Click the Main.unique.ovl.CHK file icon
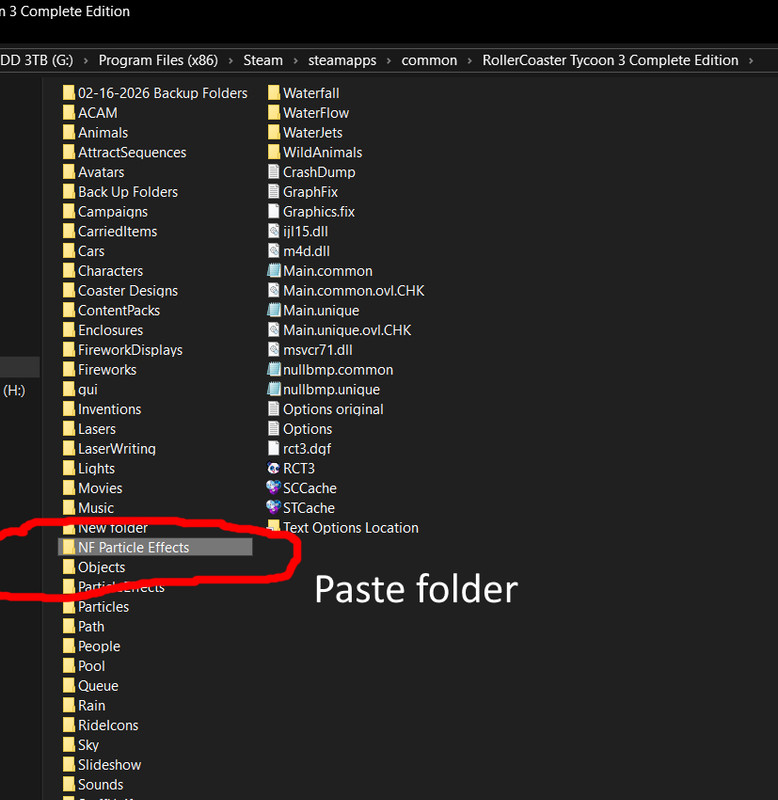The image size is (778, 800). click(274, 330)
